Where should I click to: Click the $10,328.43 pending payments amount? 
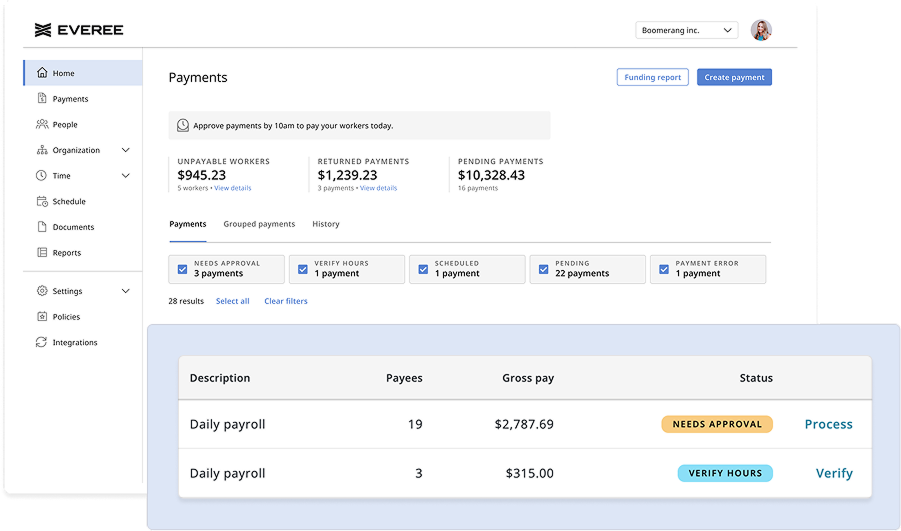point(491,175)
